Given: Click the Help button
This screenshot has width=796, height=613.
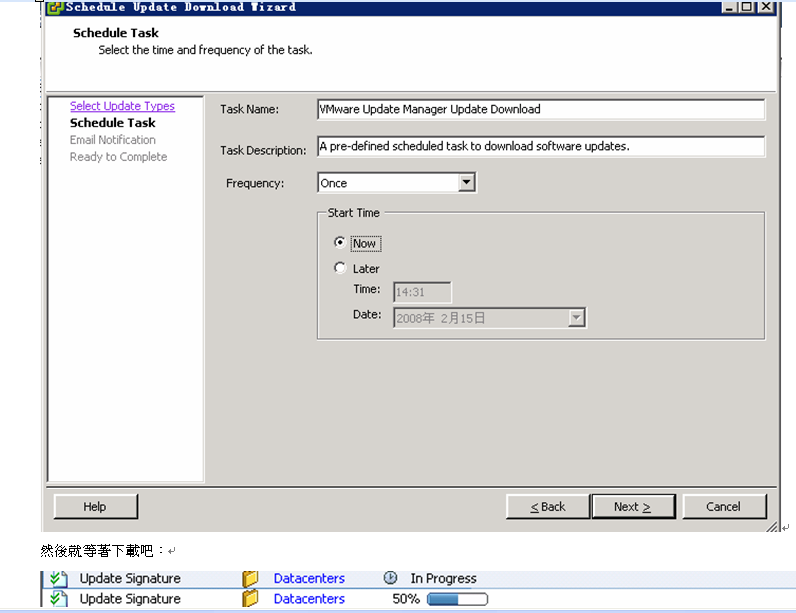Looking at the screenshot, I should 95,506.
